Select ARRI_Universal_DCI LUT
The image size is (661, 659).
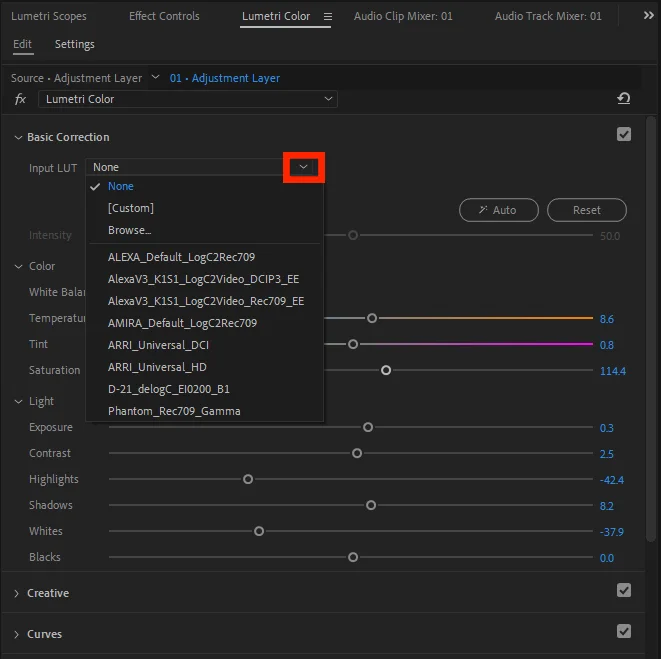[x=204, y=345]
